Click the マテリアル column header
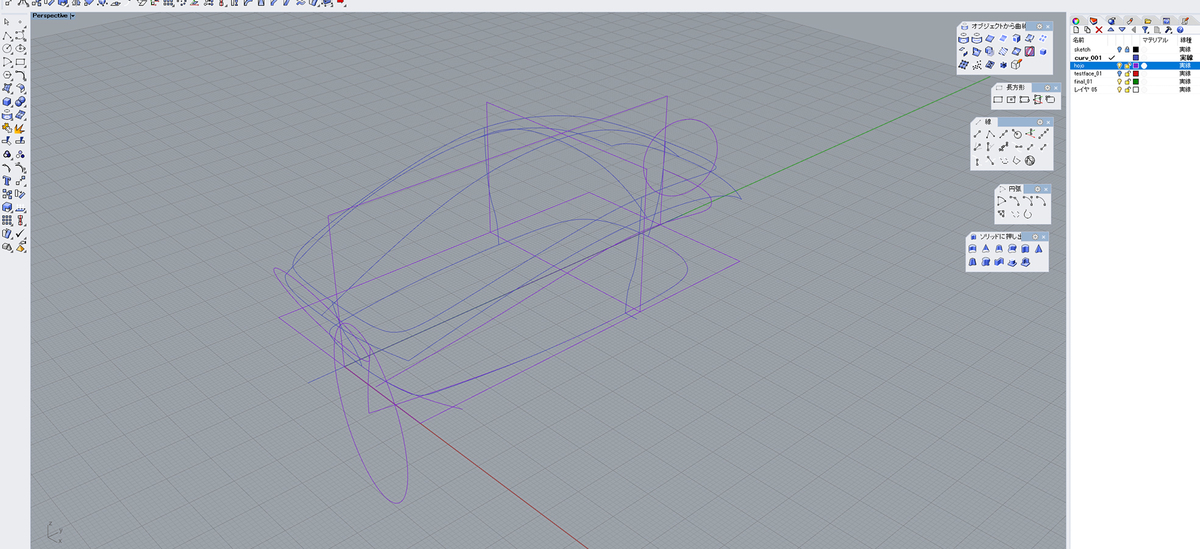 pos(1155,40)
